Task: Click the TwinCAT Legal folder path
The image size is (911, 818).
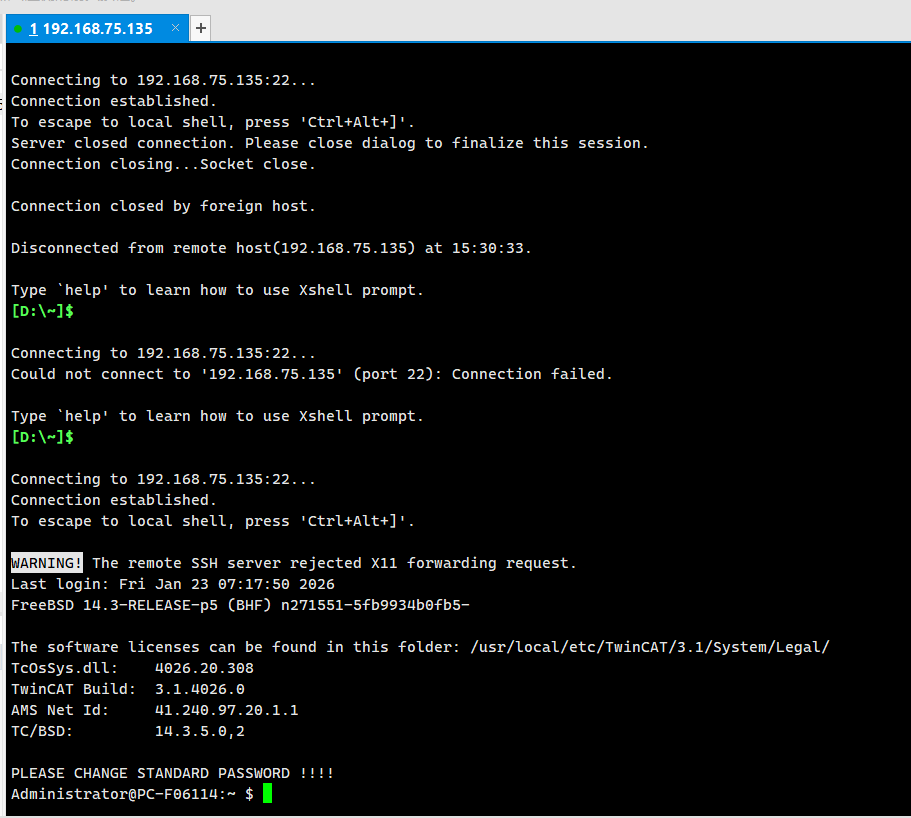Action: pos(650,647)
